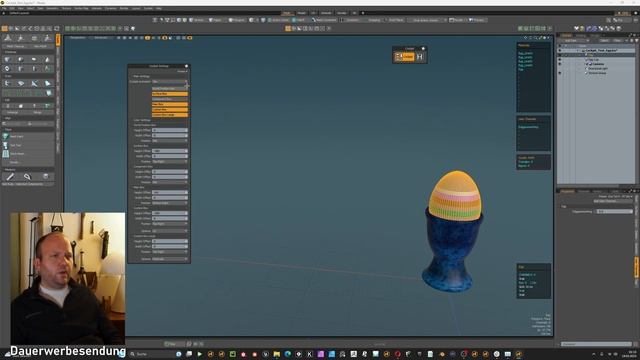Open Symmetry dropdown in toolbar
640x360 pixels.
click(x=351, y=20)
